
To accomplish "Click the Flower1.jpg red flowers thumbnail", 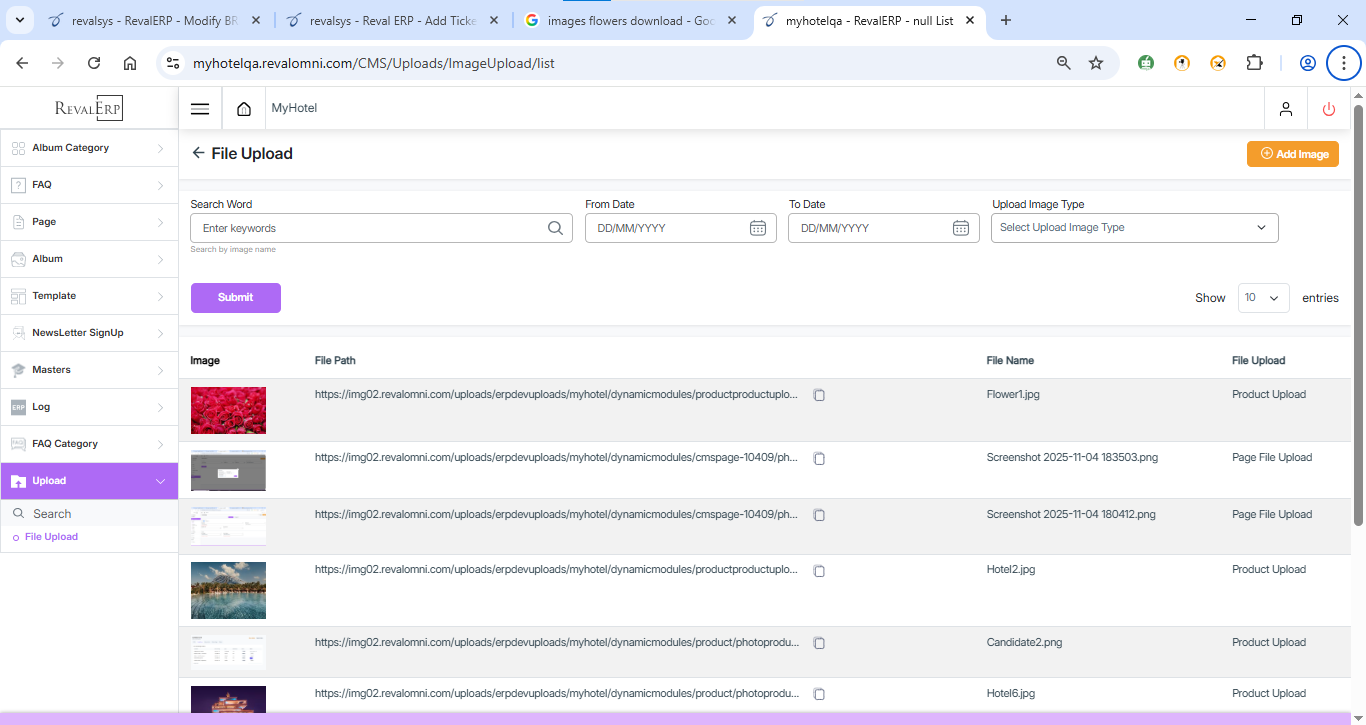I will (x=228, y=410).
